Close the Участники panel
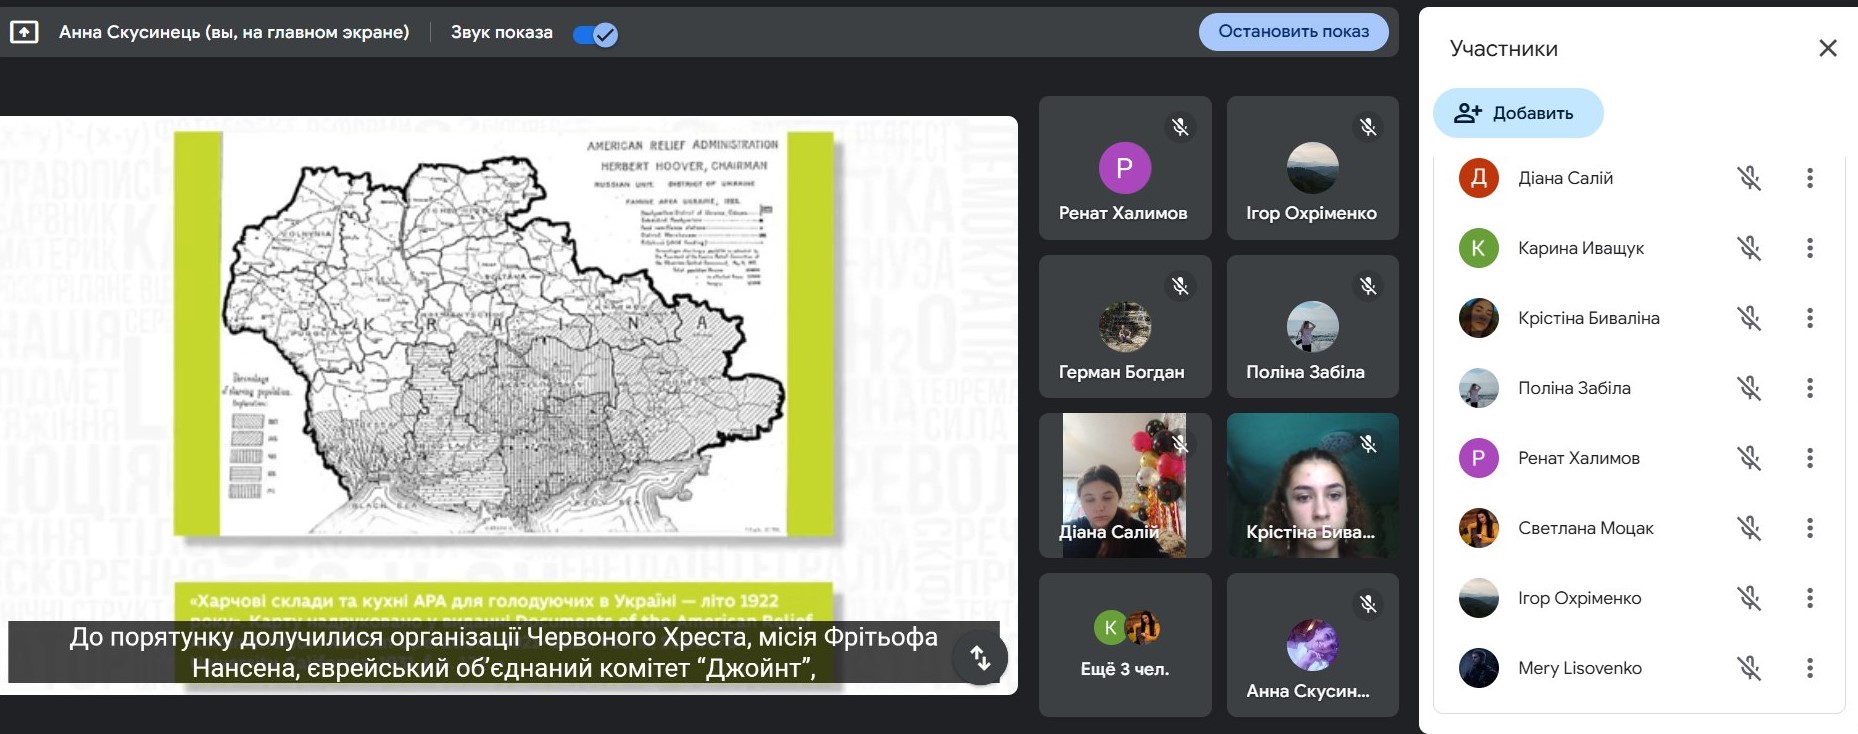The image size is (1858, 734). point(1827,48)
